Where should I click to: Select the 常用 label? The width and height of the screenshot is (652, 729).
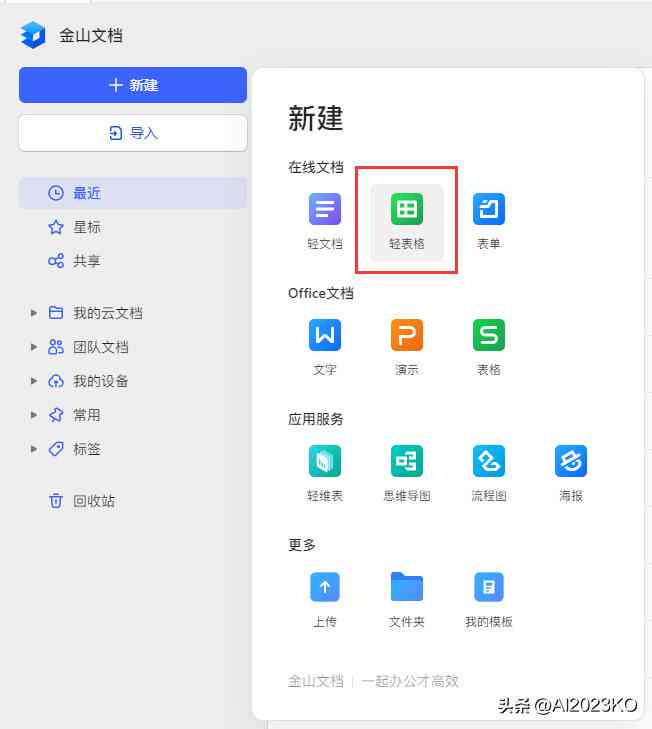click(86, 415)
